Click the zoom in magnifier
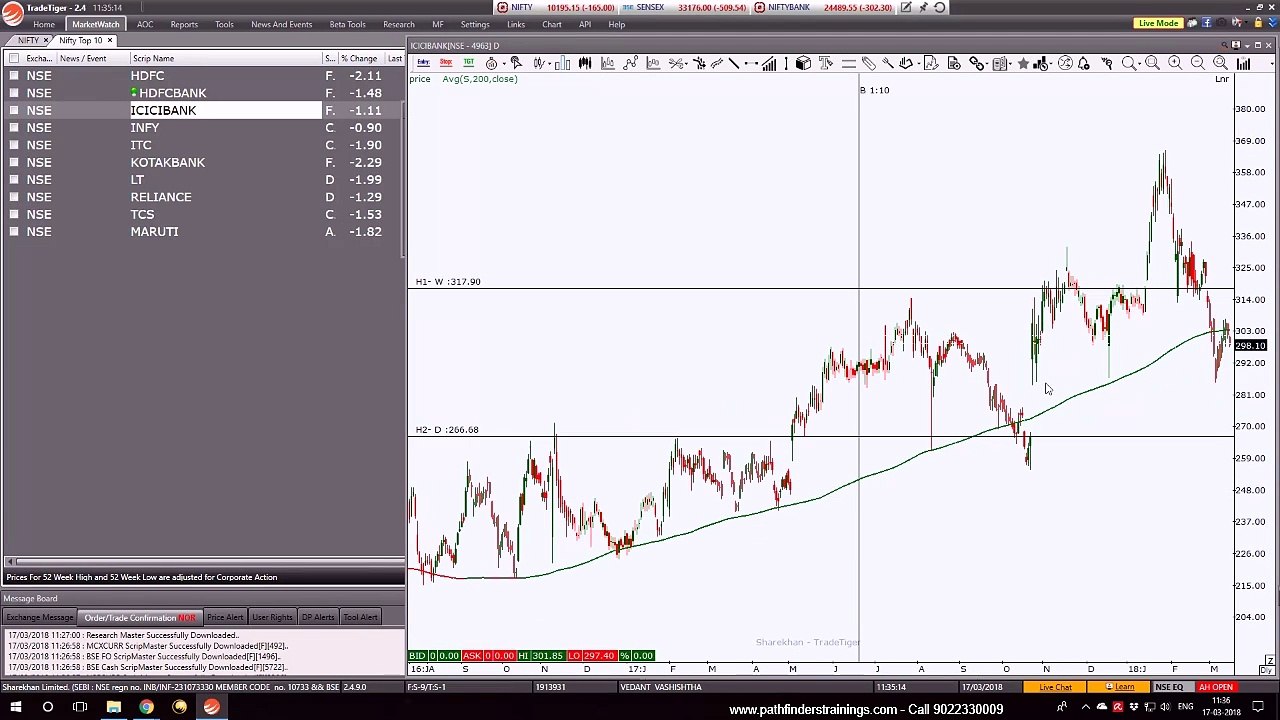Image resolution: width=1280 pixels, height=720 pixels. click(x=1175, y=64)
